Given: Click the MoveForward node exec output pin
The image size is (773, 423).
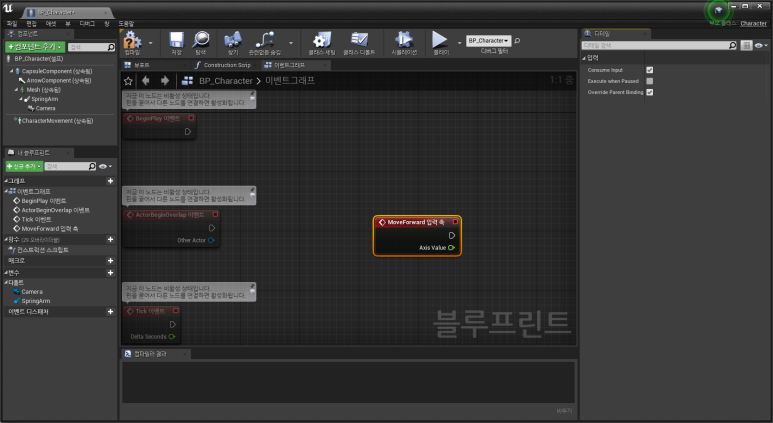Looking at the screenshot, I should (452, 236).
